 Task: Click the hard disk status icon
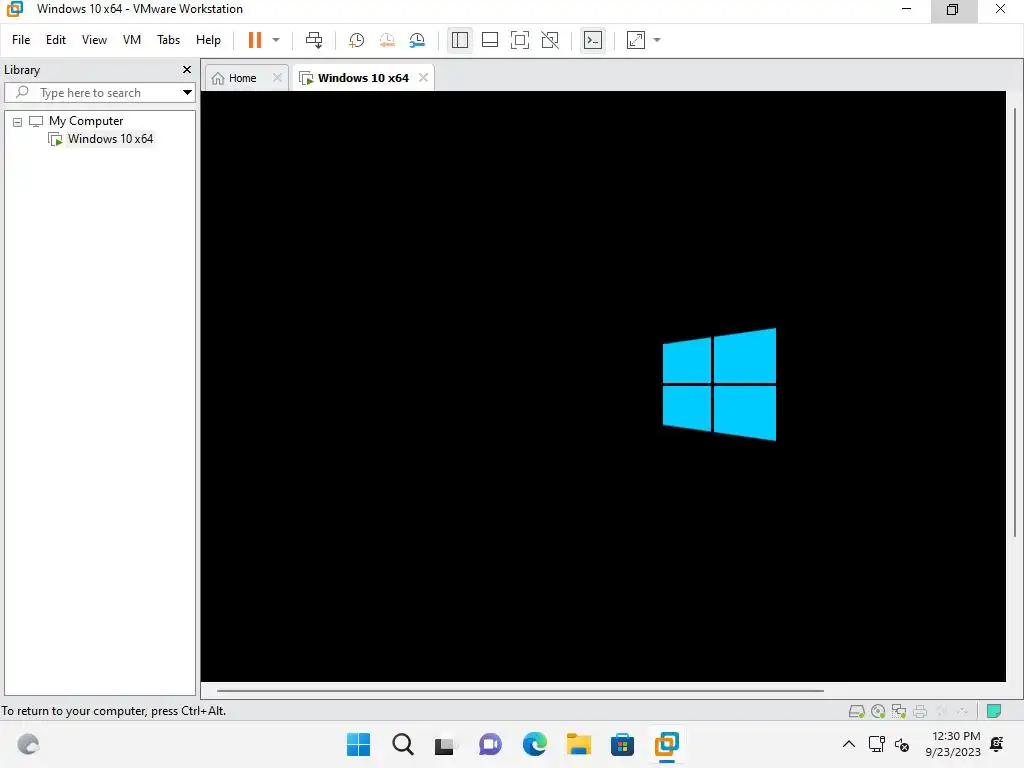tap(857, 711)
